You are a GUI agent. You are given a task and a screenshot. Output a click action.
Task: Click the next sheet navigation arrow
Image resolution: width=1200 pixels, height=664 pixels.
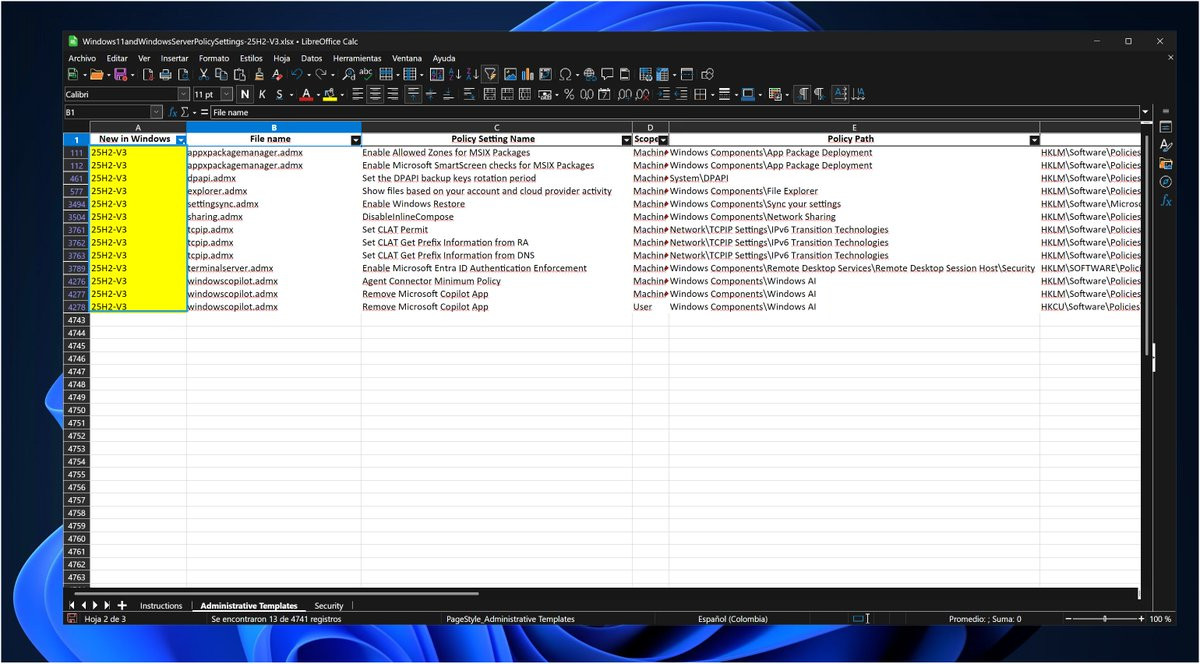click(96, 606)
